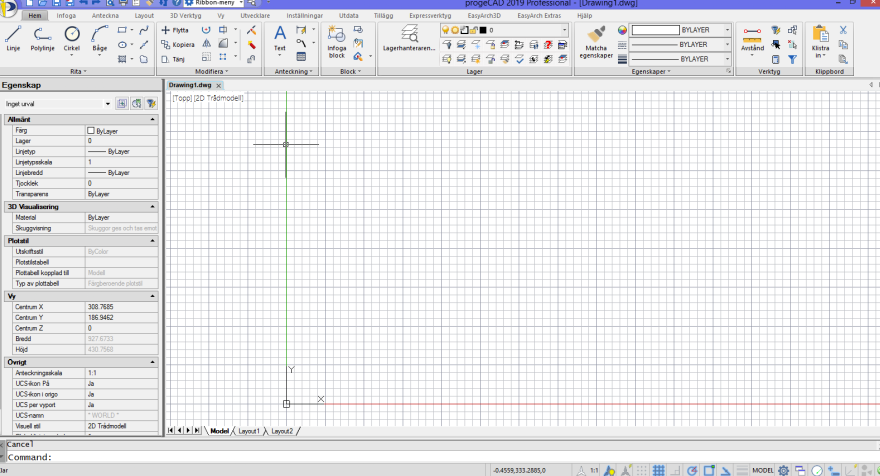
Task: Click the Matcha egenskaper brush icon
Action: (596, 42)
